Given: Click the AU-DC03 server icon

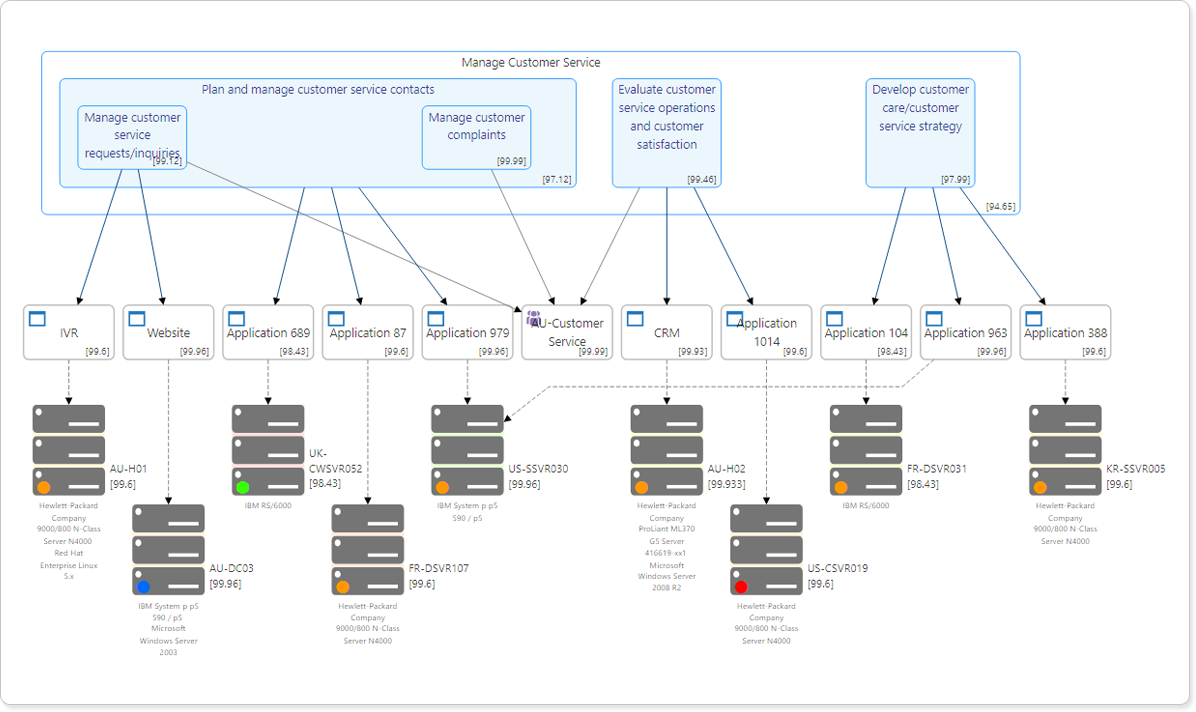Looking at the screenshot, I should click(168, 548).
